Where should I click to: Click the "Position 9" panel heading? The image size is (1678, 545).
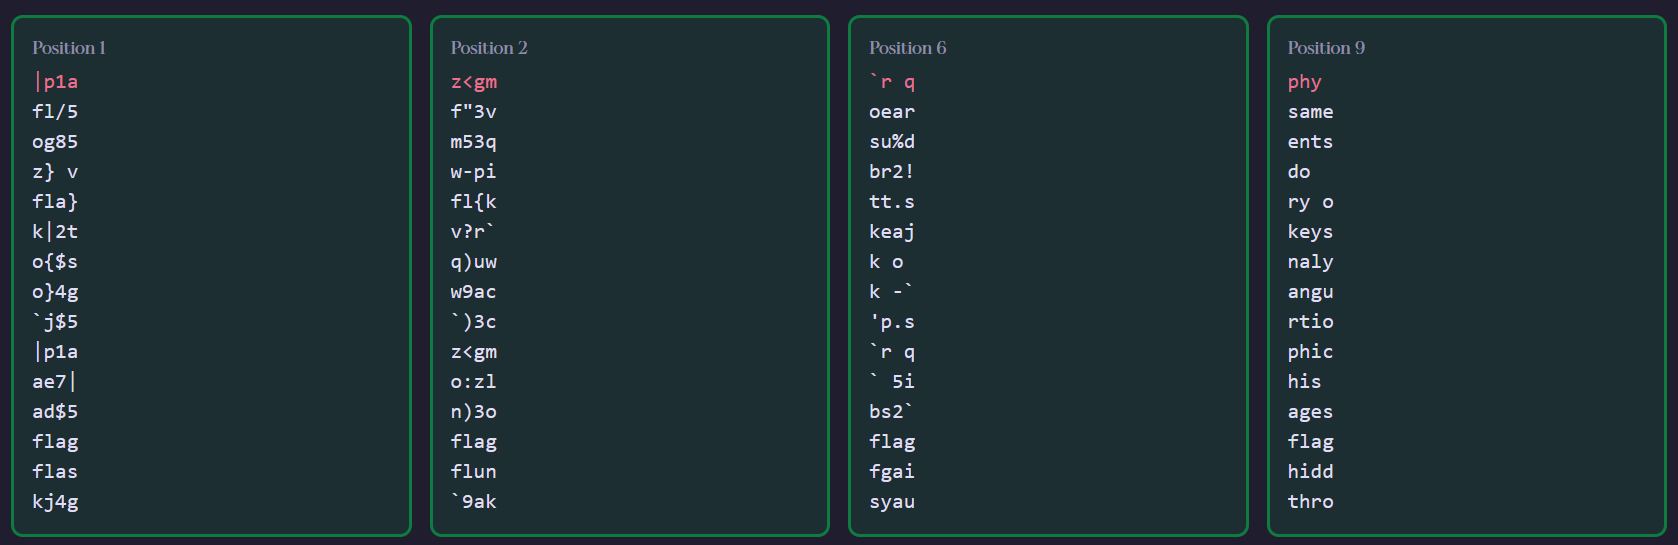[x=1325, y=48]
